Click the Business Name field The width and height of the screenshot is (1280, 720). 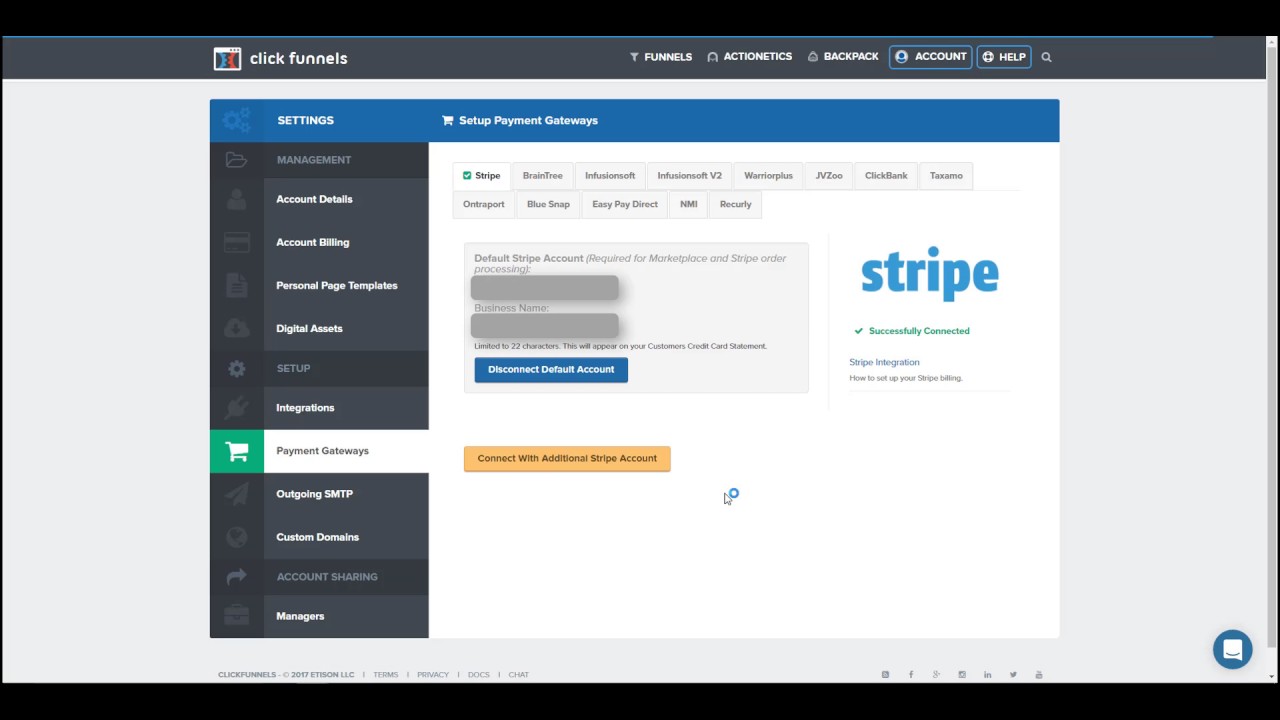click(x=545, y=326)
